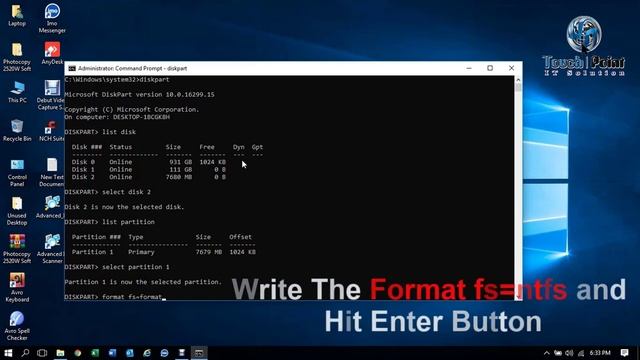Image resolution: width=640 pixels, height=360 pixels.
Task: Open taskbar Search magnifier
Action: click(x=25, y=353)
